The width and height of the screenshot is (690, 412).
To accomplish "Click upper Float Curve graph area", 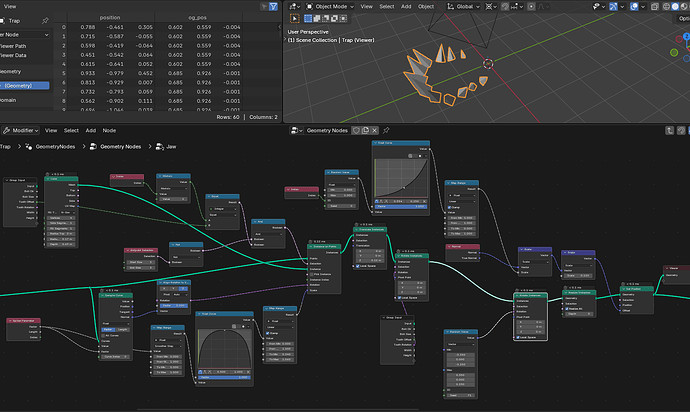I will 401,178.
